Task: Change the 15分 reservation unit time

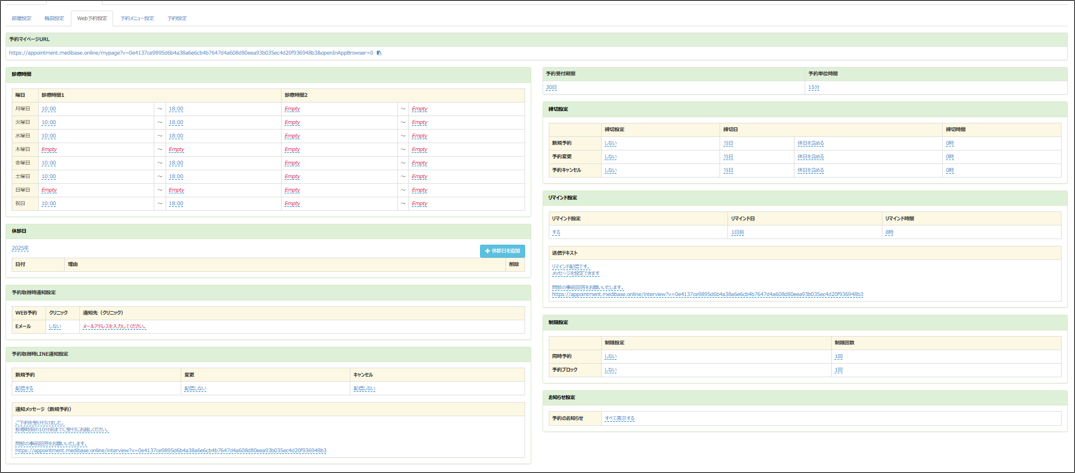Action: click(813, 87)
